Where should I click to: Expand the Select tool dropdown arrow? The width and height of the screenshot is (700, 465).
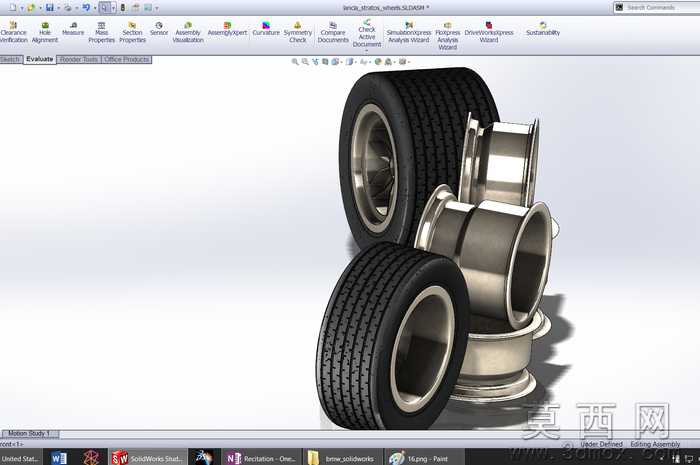113,8
